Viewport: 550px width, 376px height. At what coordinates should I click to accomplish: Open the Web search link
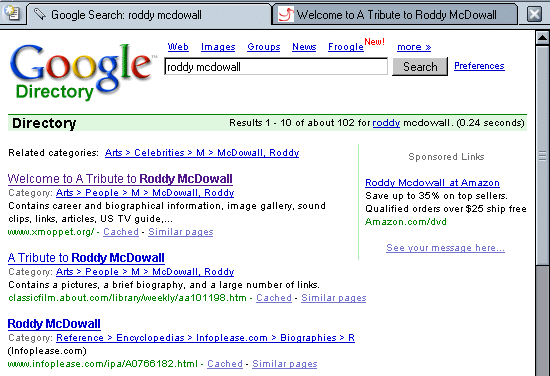pos(178,47)
